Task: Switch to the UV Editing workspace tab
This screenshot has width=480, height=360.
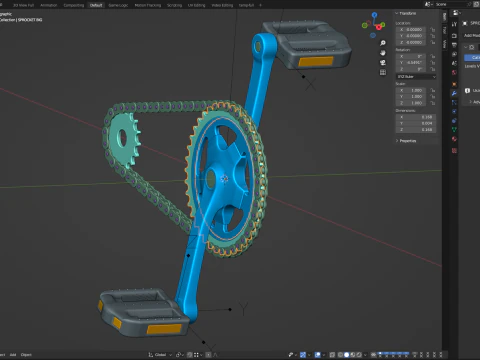Action: (x=196, y=5)
